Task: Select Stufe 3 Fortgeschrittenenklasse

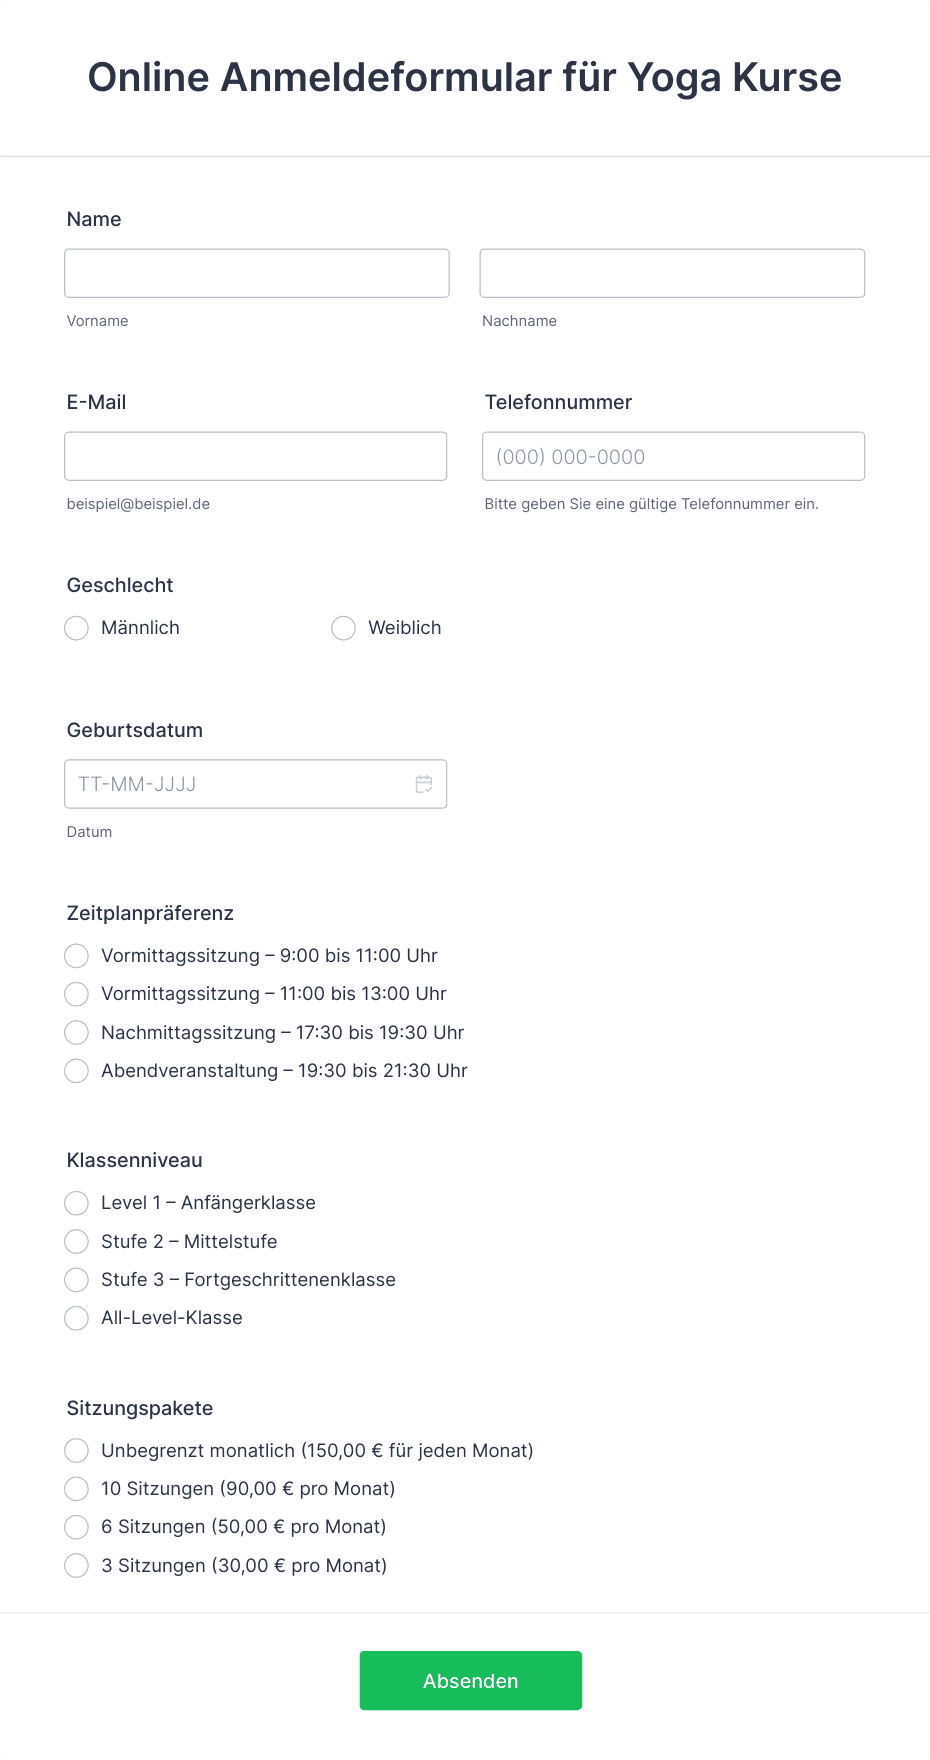Action: (76, 1279)
